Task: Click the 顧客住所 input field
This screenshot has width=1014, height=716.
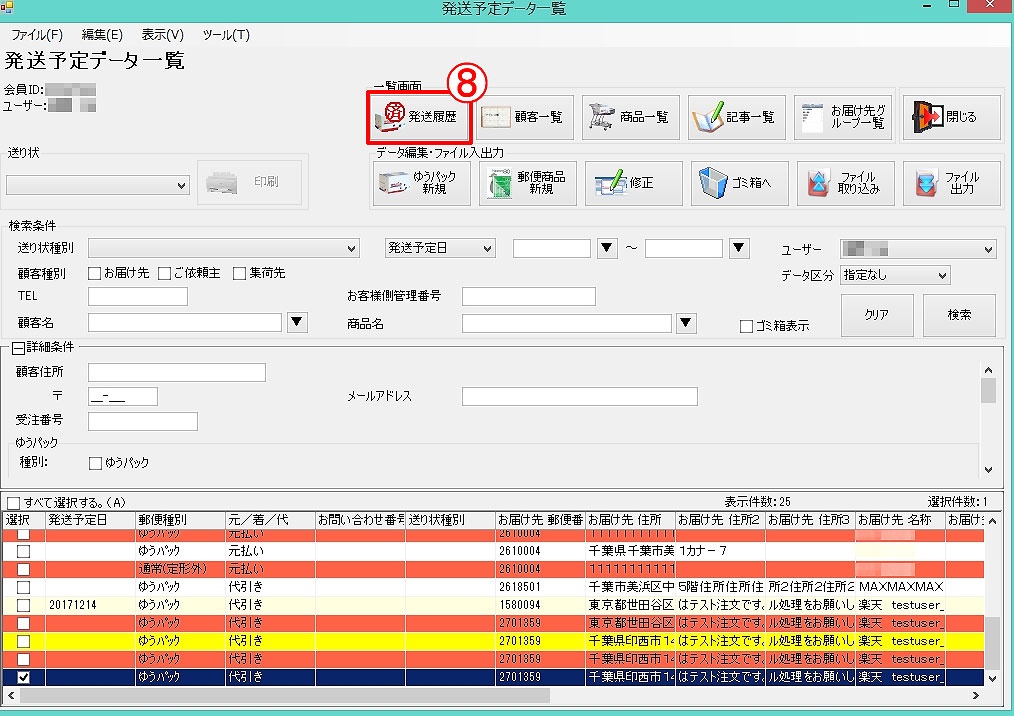Action: click(x=176, y=373)
